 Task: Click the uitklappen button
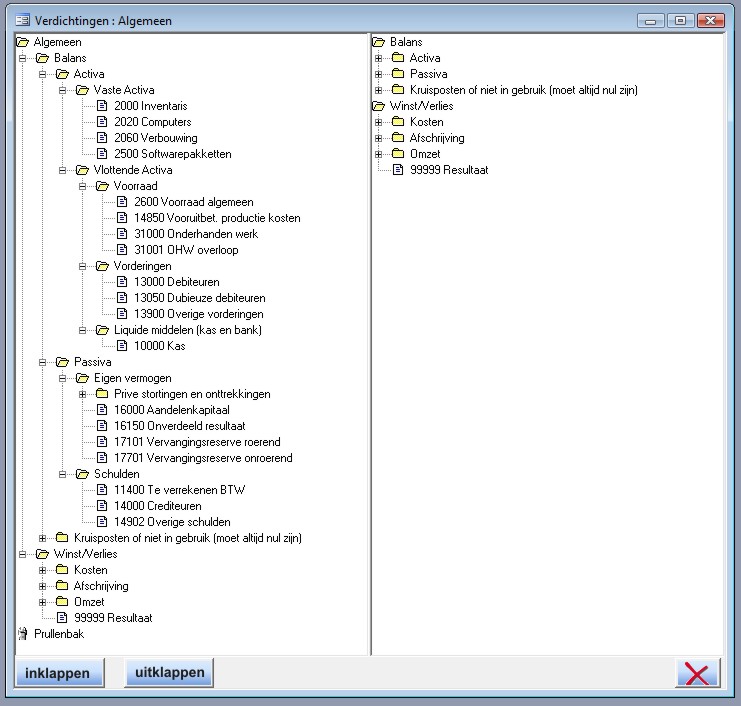169,672
